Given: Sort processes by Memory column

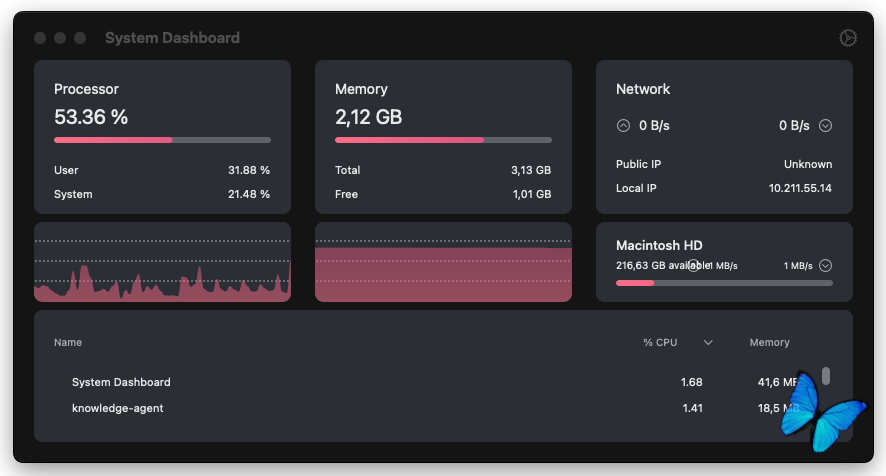Looking at the screenshot, I should (770, 343).
